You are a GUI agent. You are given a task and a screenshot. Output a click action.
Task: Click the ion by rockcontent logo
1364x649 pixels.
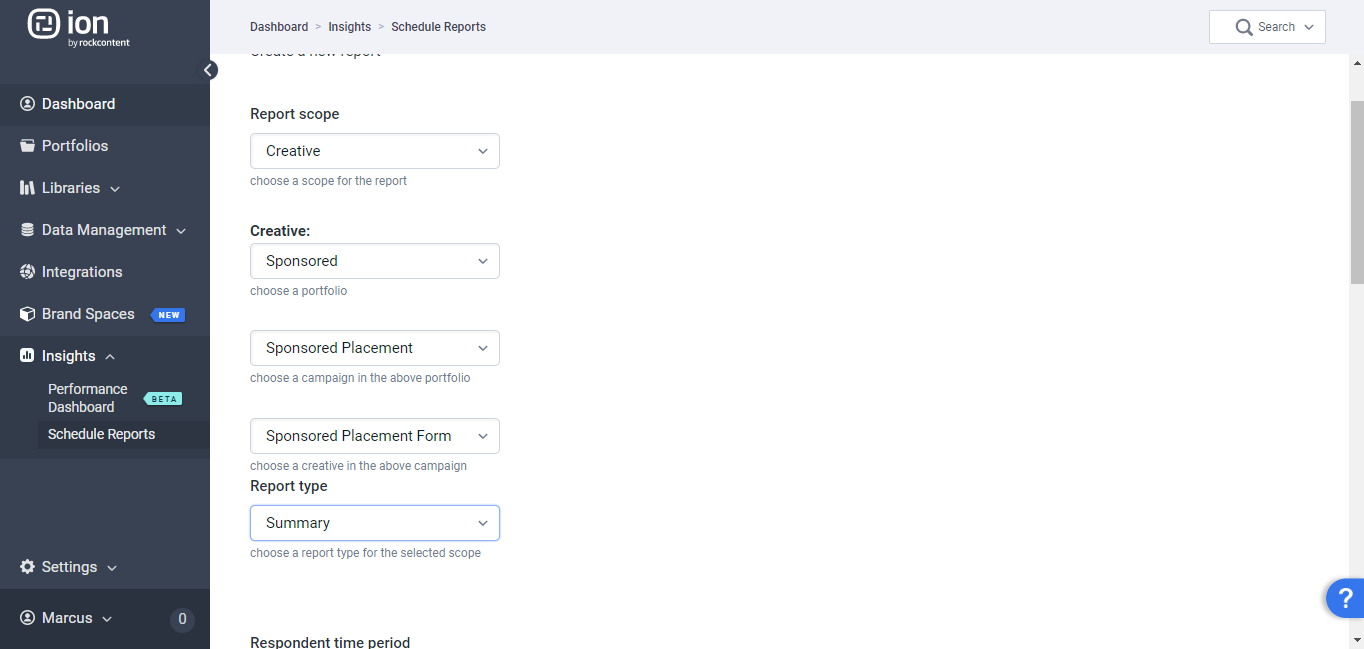pos(79,27)
